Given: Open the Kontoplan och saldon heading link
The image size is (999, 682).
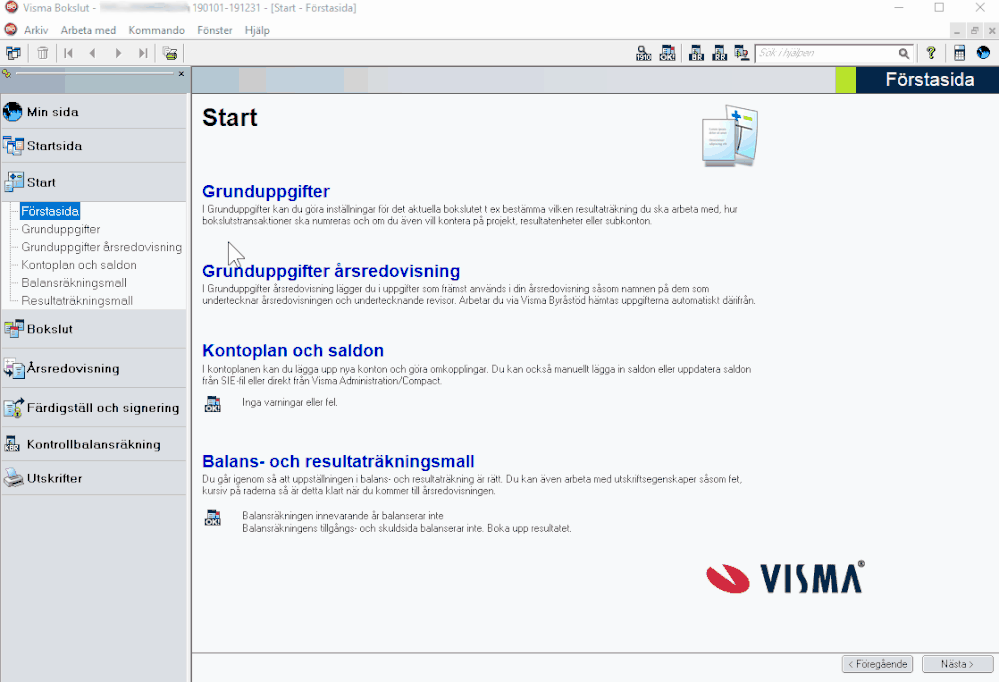Looking at the screenshot, I should click(x=293, y=351).
